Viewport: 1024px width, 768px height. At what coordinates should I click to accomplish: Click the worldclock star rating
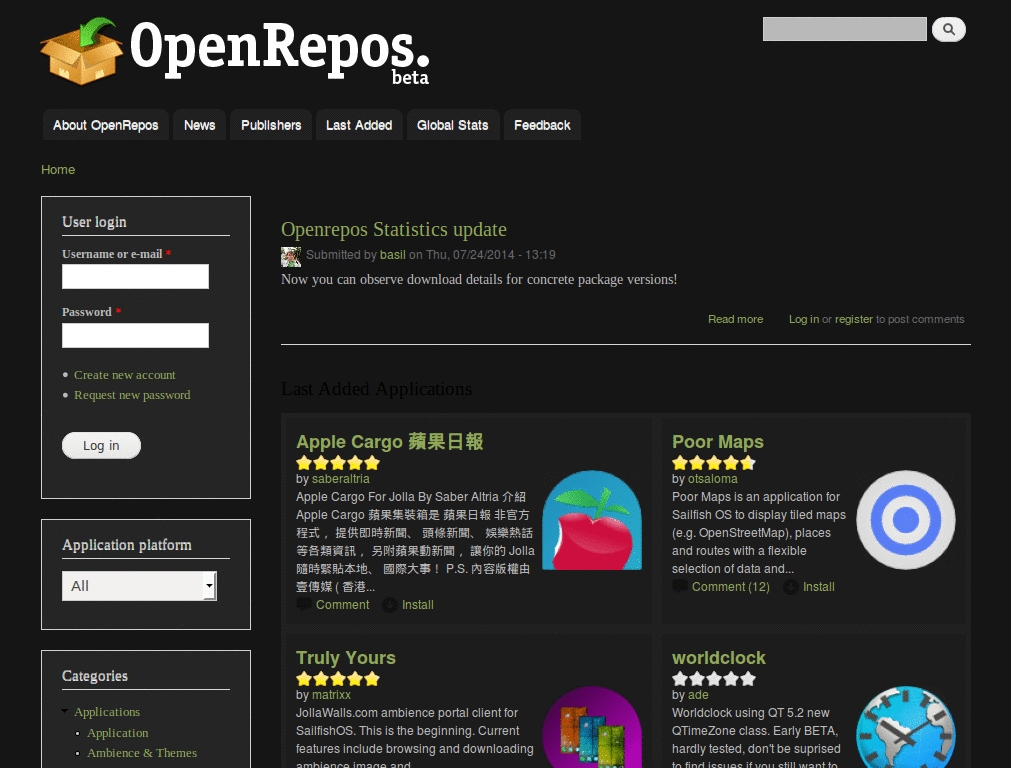[714, 679]
